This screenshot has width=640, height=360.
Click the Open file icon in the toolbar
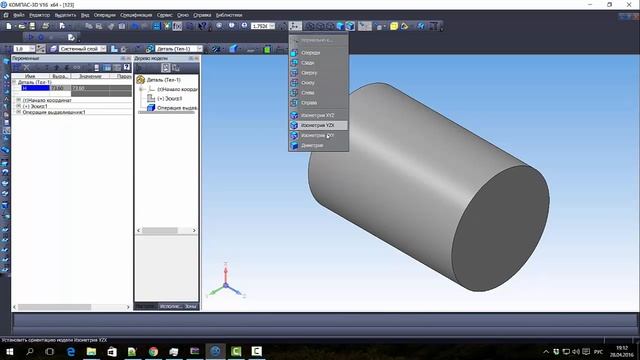tap(21, 26)
